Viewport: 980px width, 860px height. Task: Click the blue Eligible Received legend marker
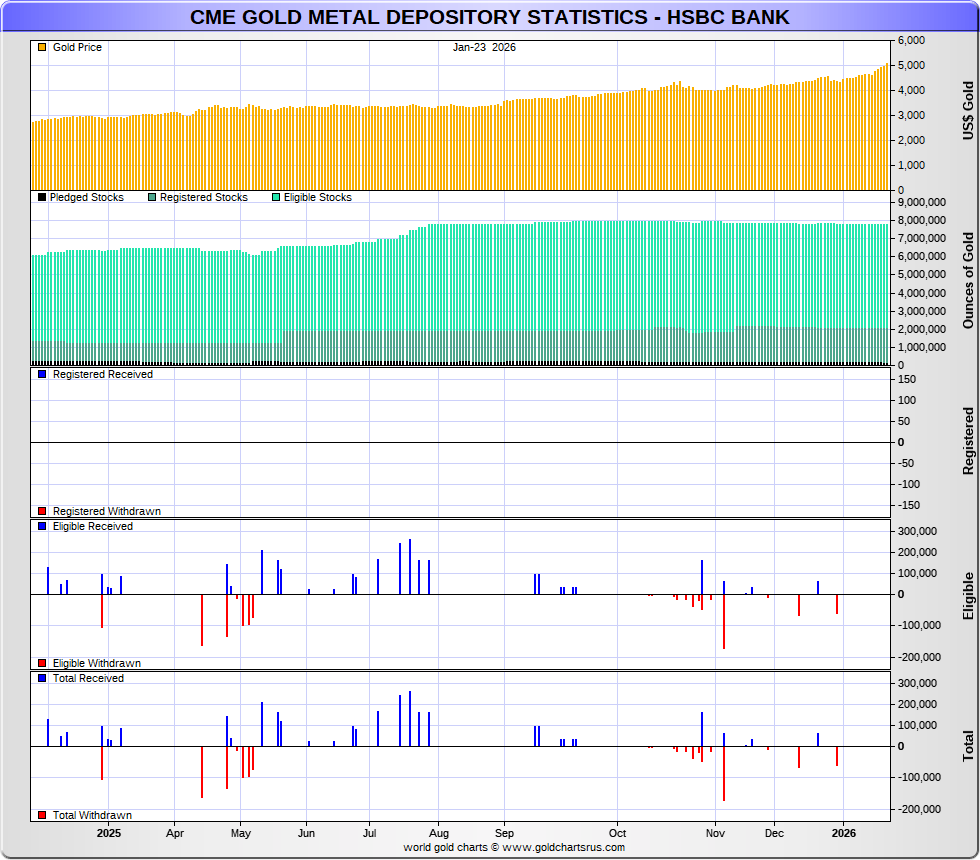(x=41, y=526)
